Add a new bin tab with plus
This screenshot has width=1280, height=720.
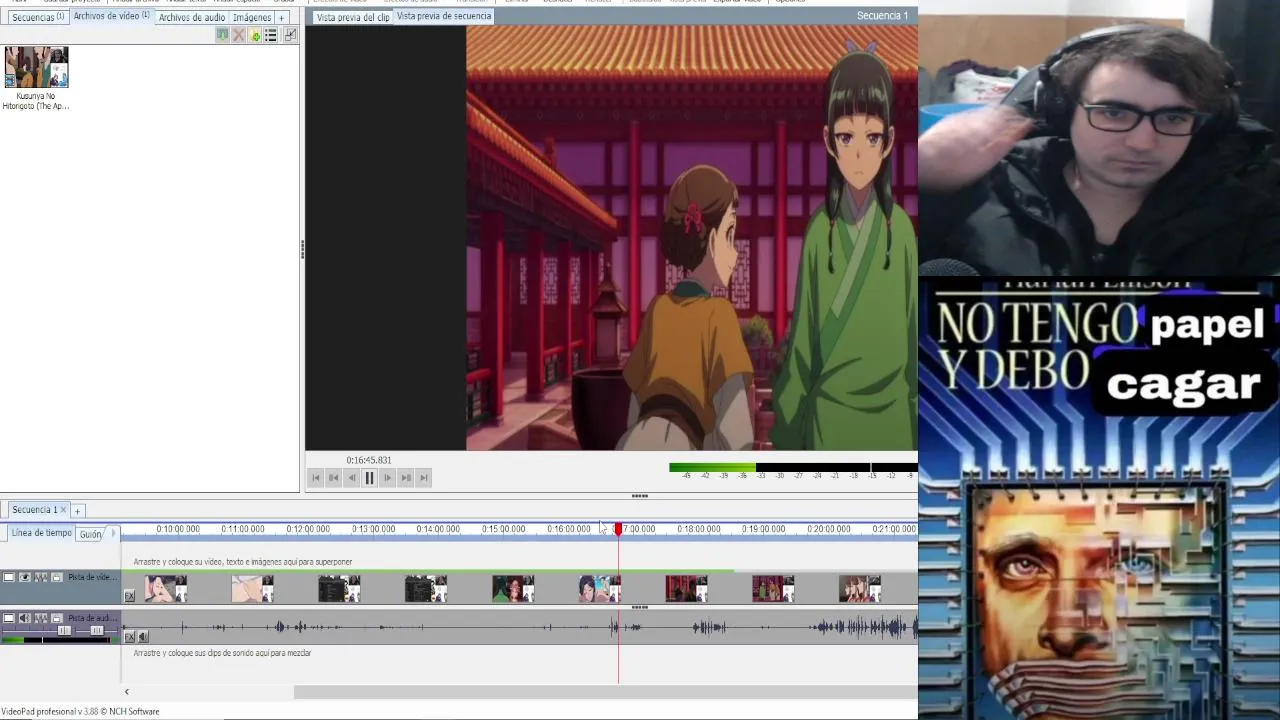coord(282,17)
